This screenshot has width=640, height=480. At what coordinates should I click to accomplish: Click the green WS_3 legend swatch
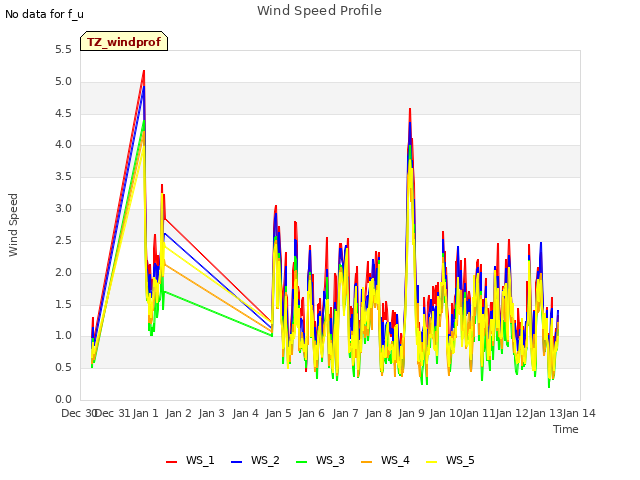pyautogui.click(x=301, y=462)
